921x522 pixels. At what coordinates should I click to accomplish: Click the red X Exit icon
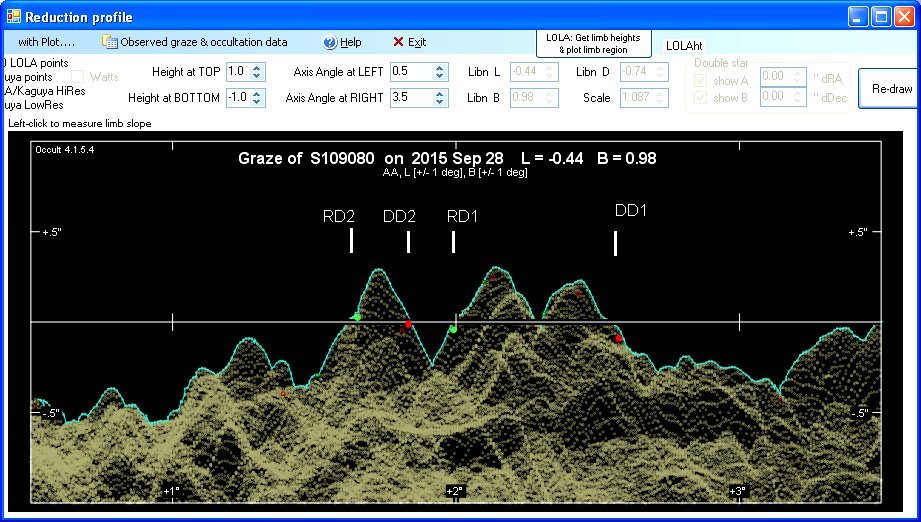click(x=398, y=42)
